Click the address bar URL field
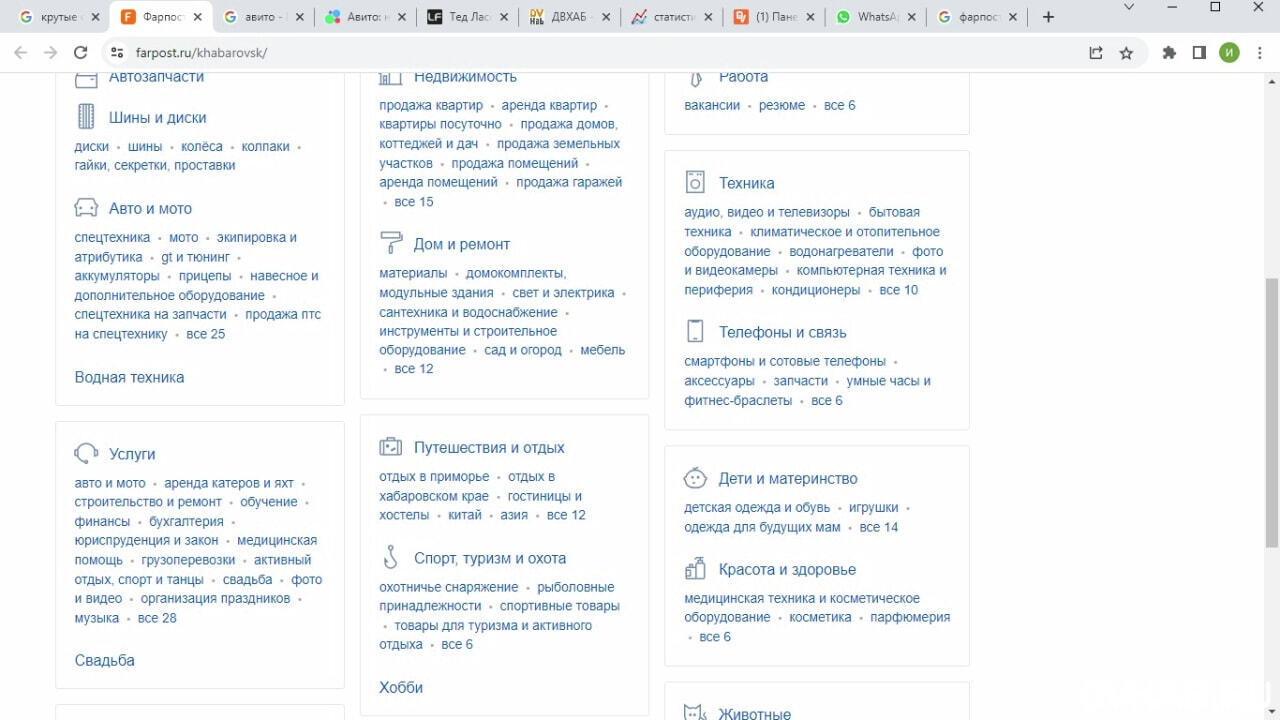 600,53
